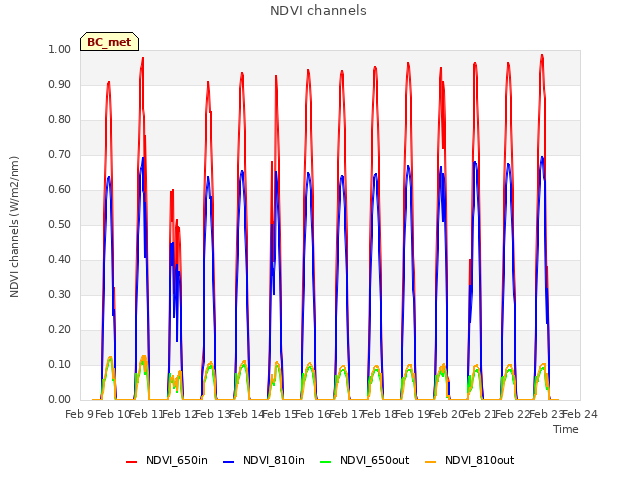
Task: Click the orange NDVI_810out legend swatch
Action: pyautogui.click(x=431, y=462)
